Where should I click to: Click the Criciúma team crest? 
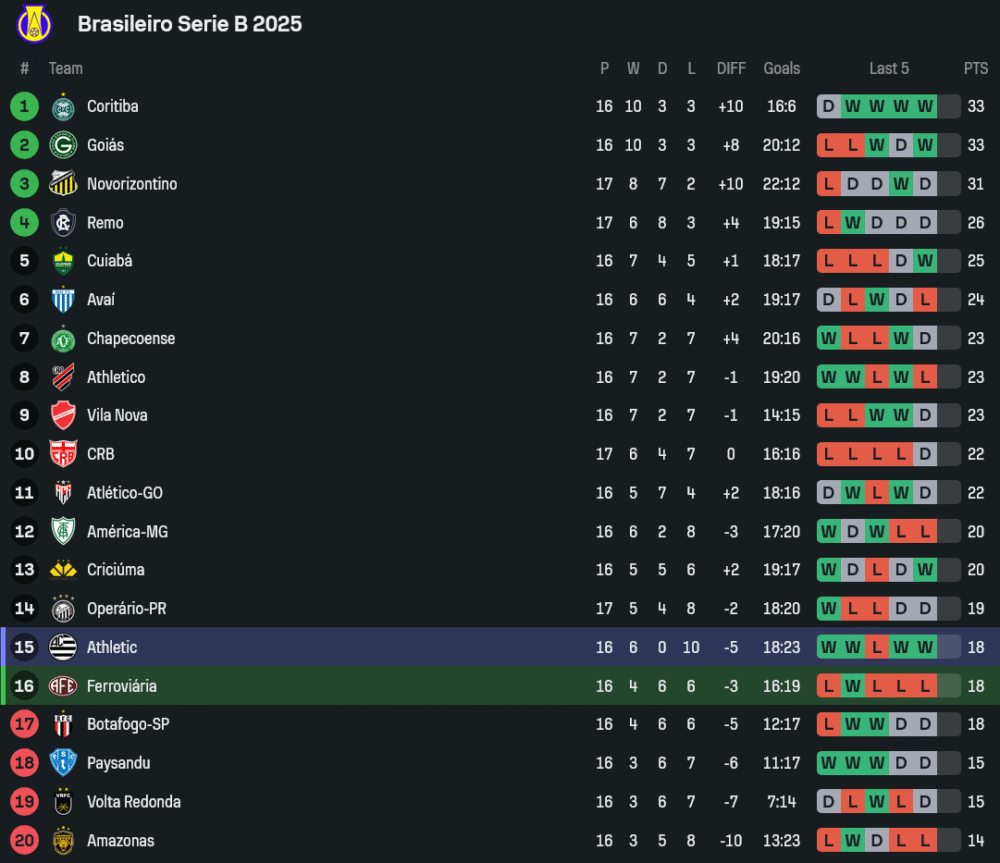tap(63, 570)
